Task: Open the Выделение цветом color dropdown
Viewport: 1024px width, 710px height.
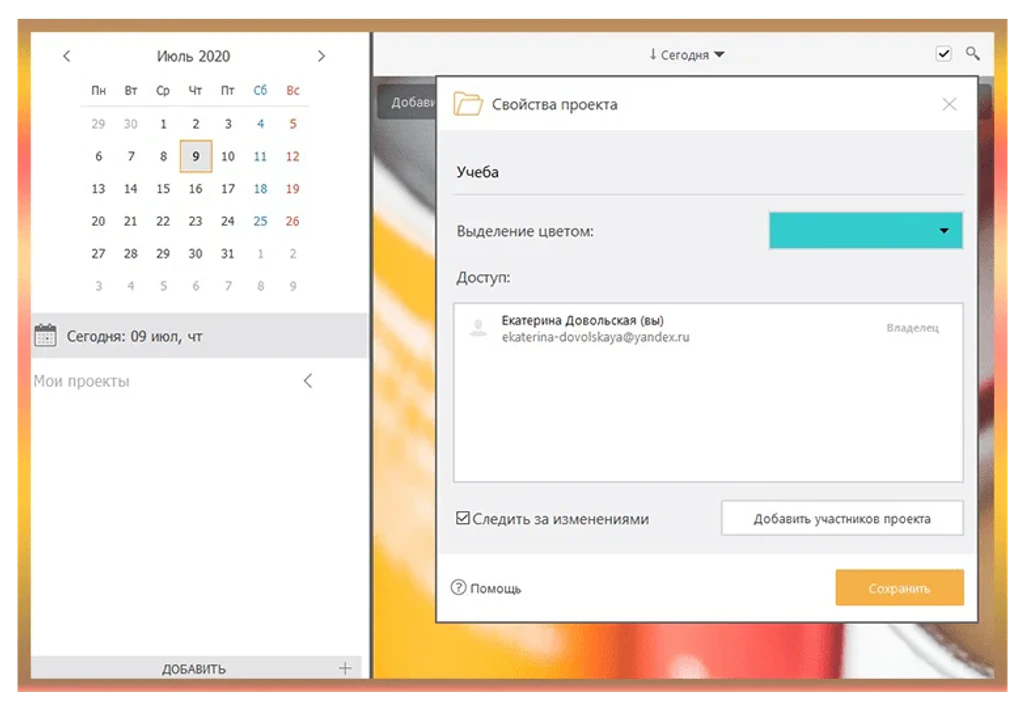Action: pyautogui.click(x=865, y=231)
